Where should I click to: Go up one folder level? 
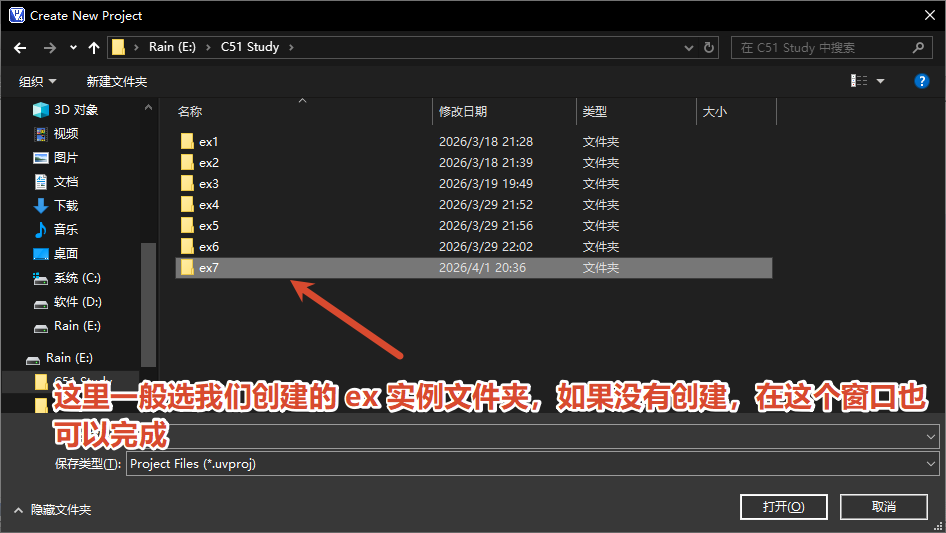point(94,48)
